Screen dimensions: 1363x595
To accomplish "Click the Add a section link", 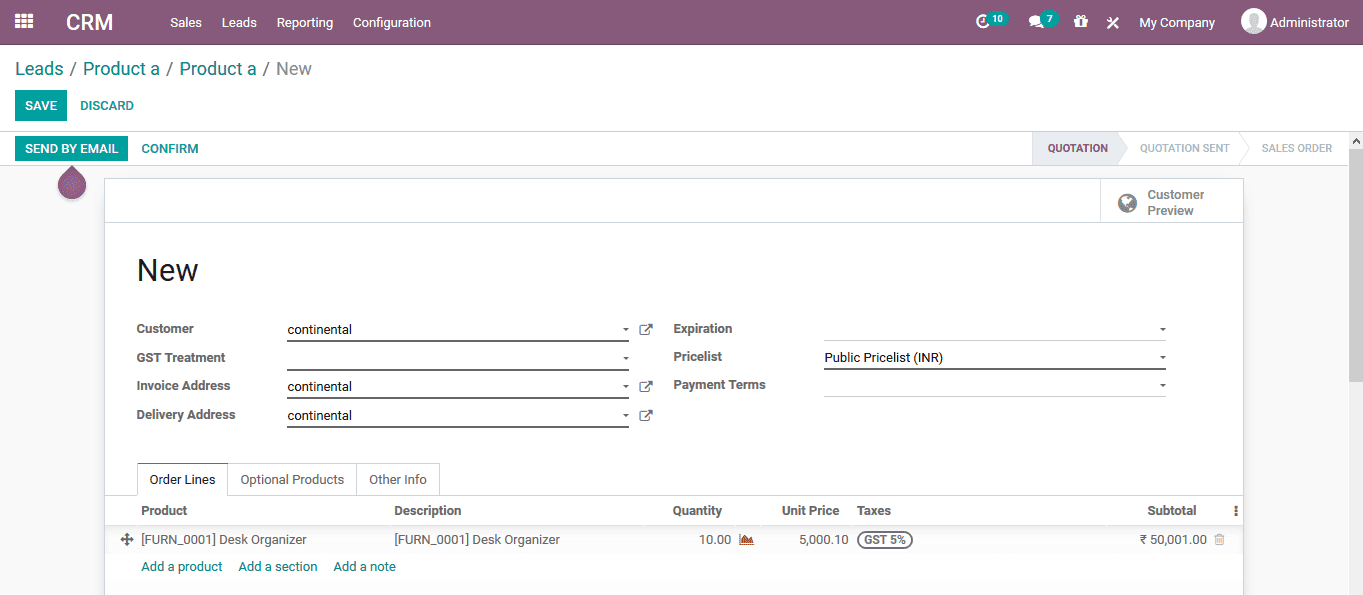I will click(x=277, y=566).
